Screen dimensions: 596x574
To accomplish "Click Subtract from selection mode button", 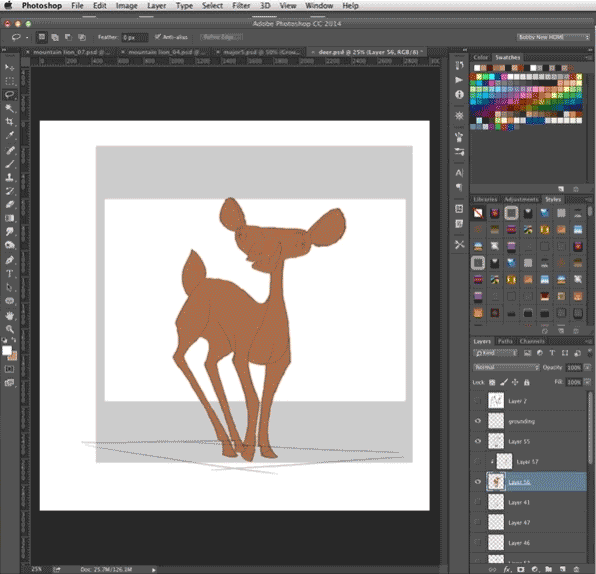I will 68,37.
